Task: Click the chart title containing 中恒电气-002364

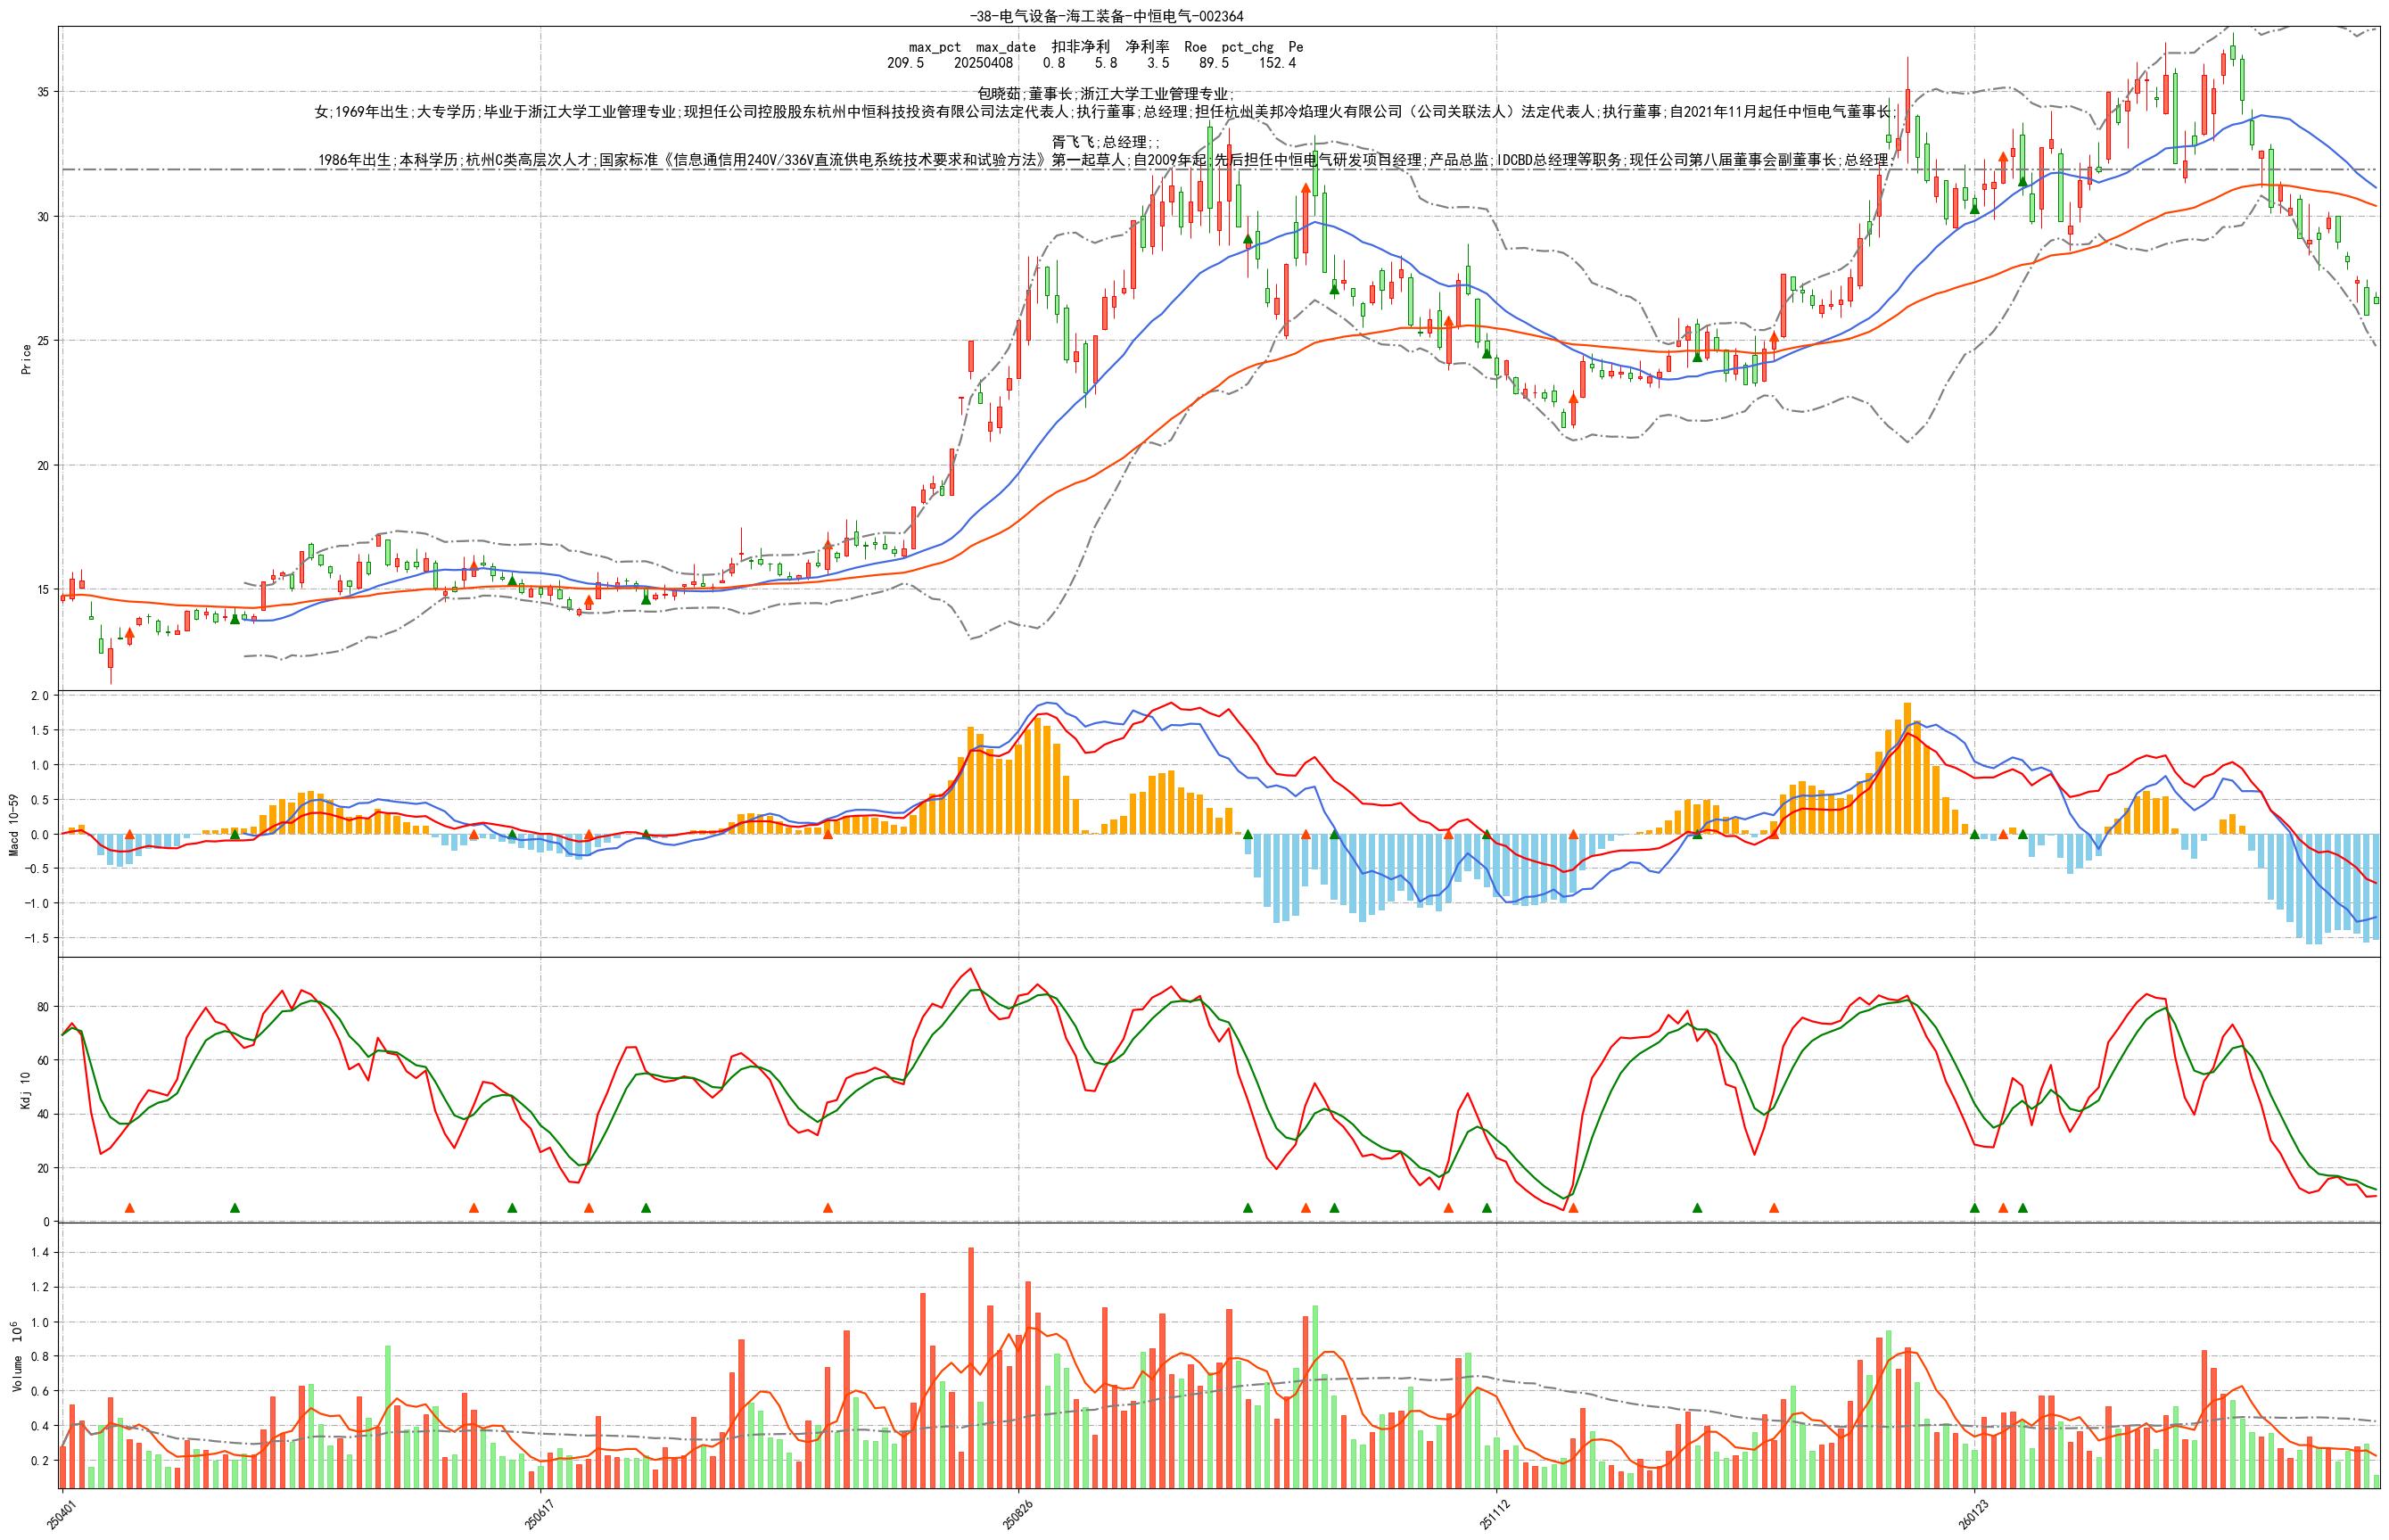Action: click(1106, 16)
